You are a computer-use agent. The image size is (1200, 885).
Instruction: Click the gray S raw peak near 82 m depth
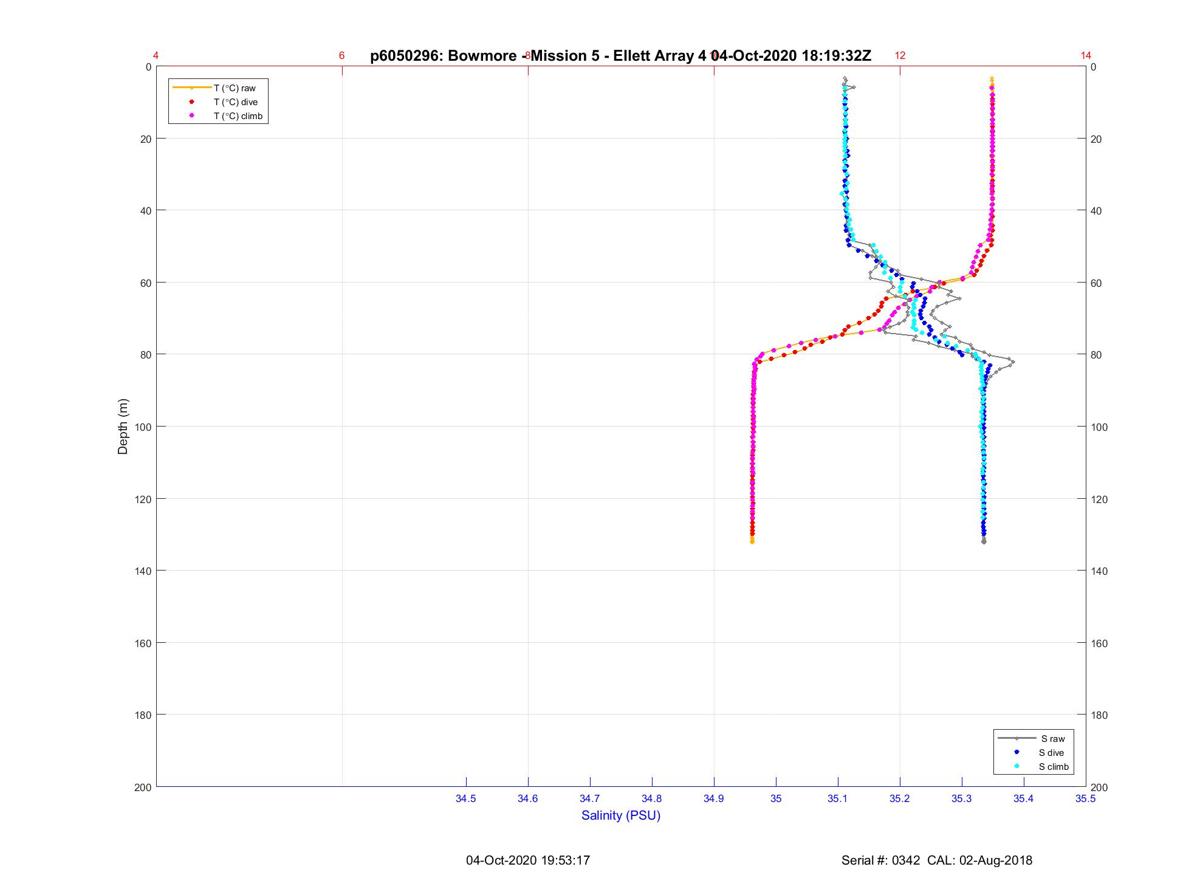1012,361
